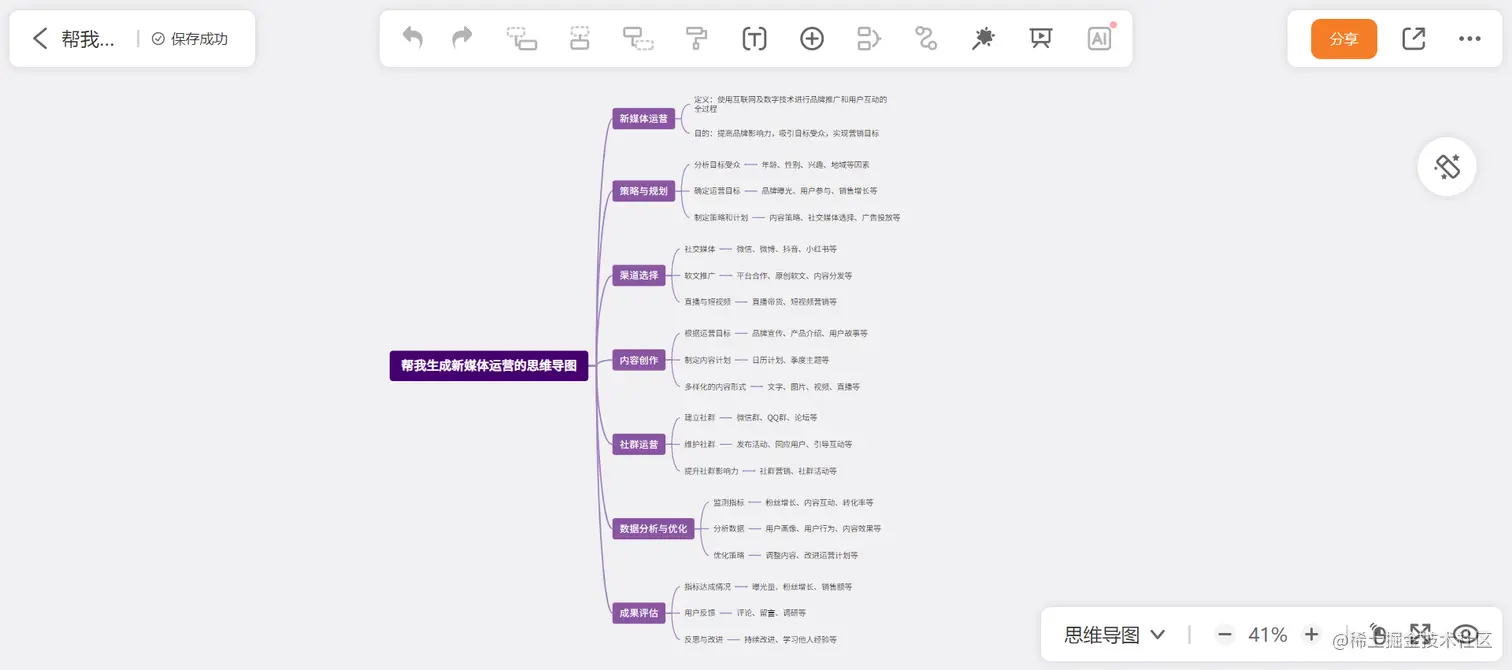This screenshot has width=1512, height=670.
Task: Click the circled plus insert icon
Action: [812, 39]
